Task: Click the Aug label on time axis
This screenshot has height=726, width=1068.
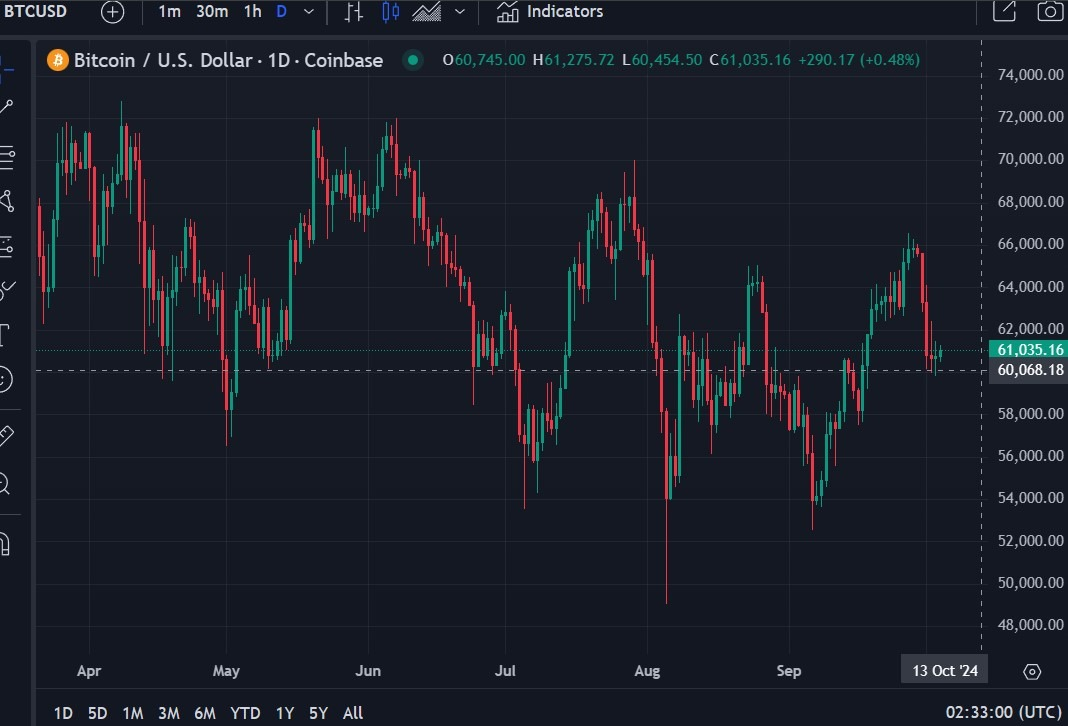Action: 647,671
